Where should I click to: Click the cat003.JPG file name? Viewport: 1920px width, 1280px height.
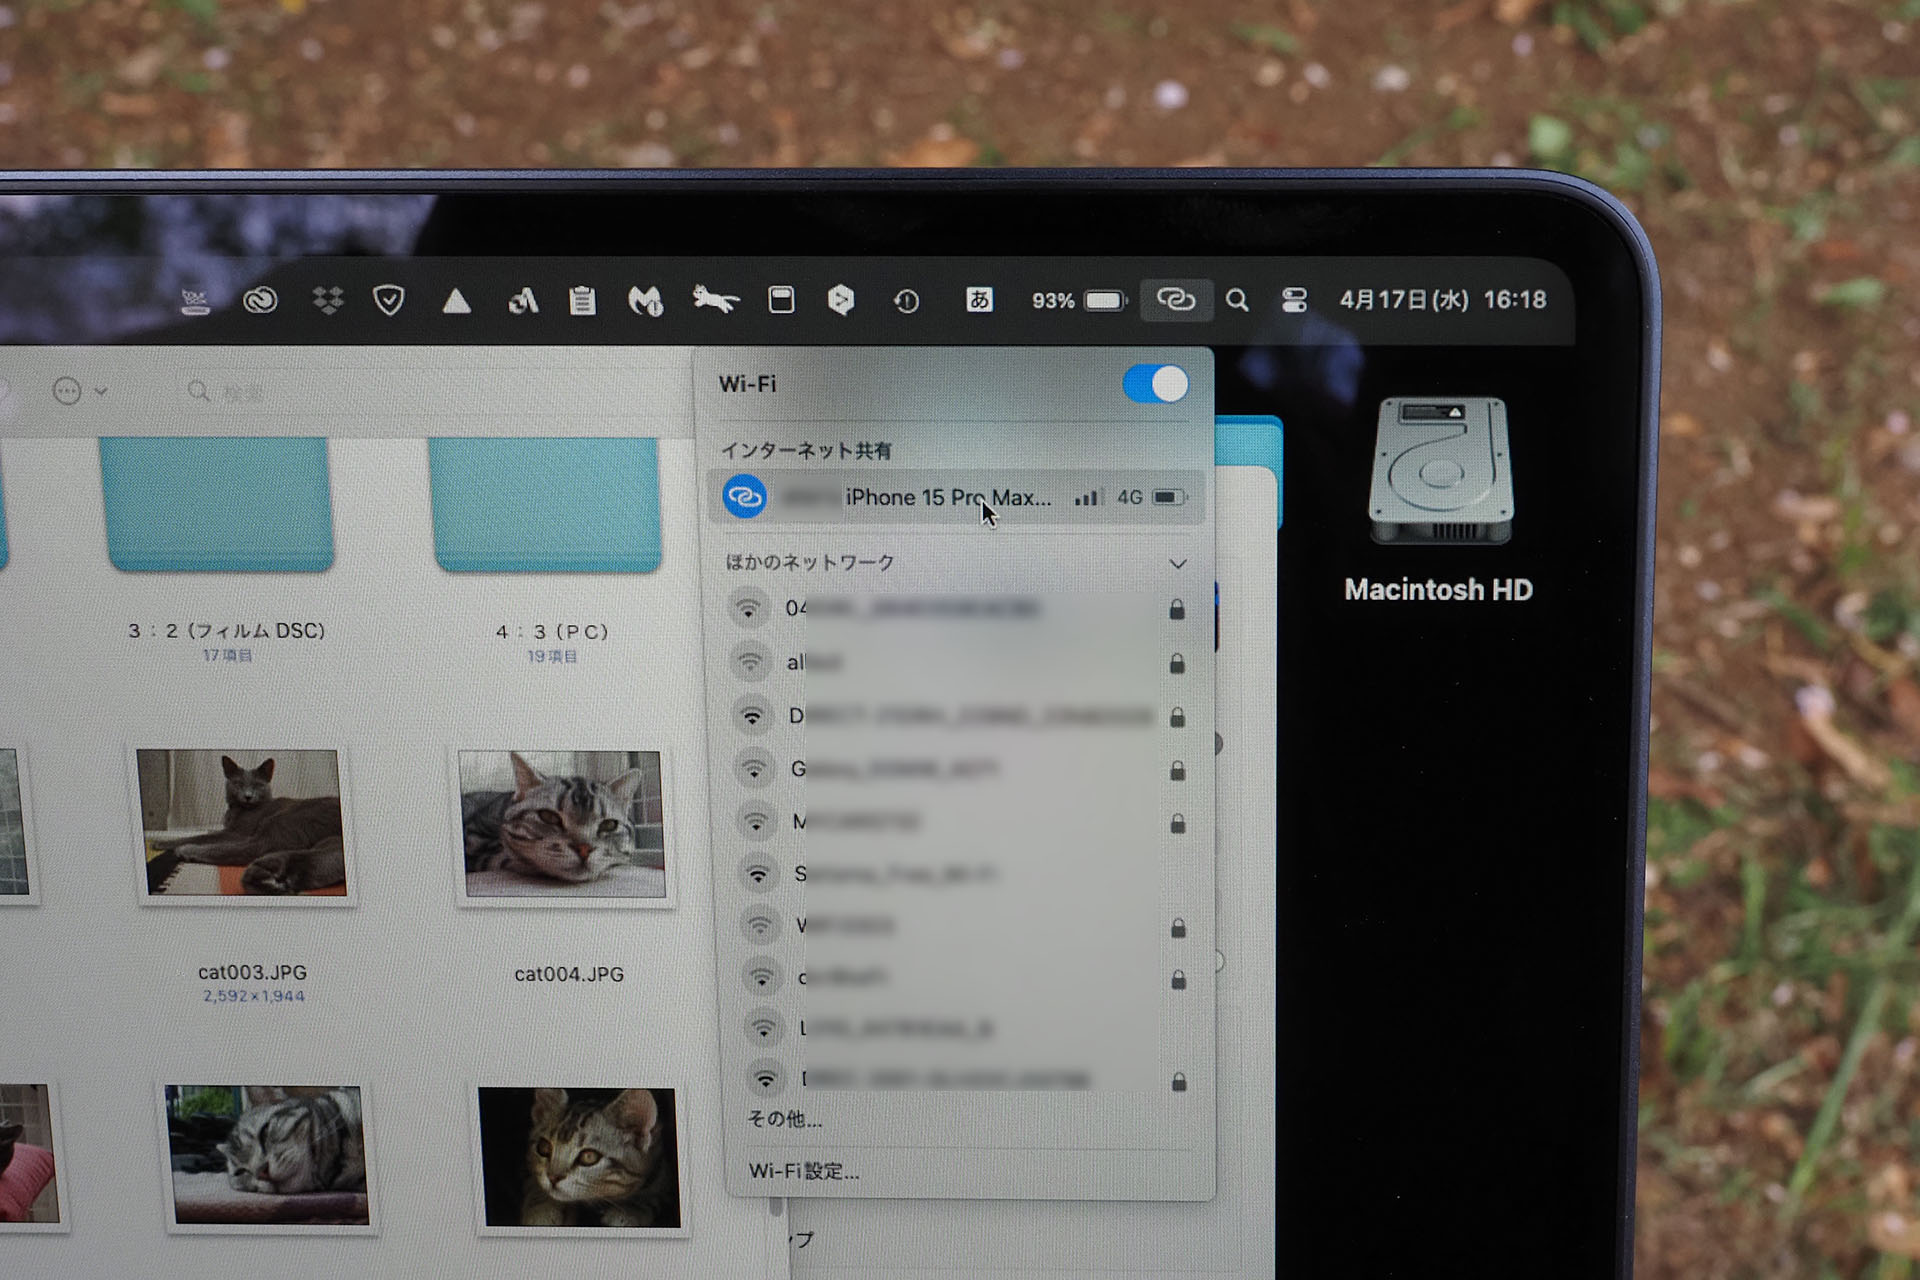(x=252, y=972)
